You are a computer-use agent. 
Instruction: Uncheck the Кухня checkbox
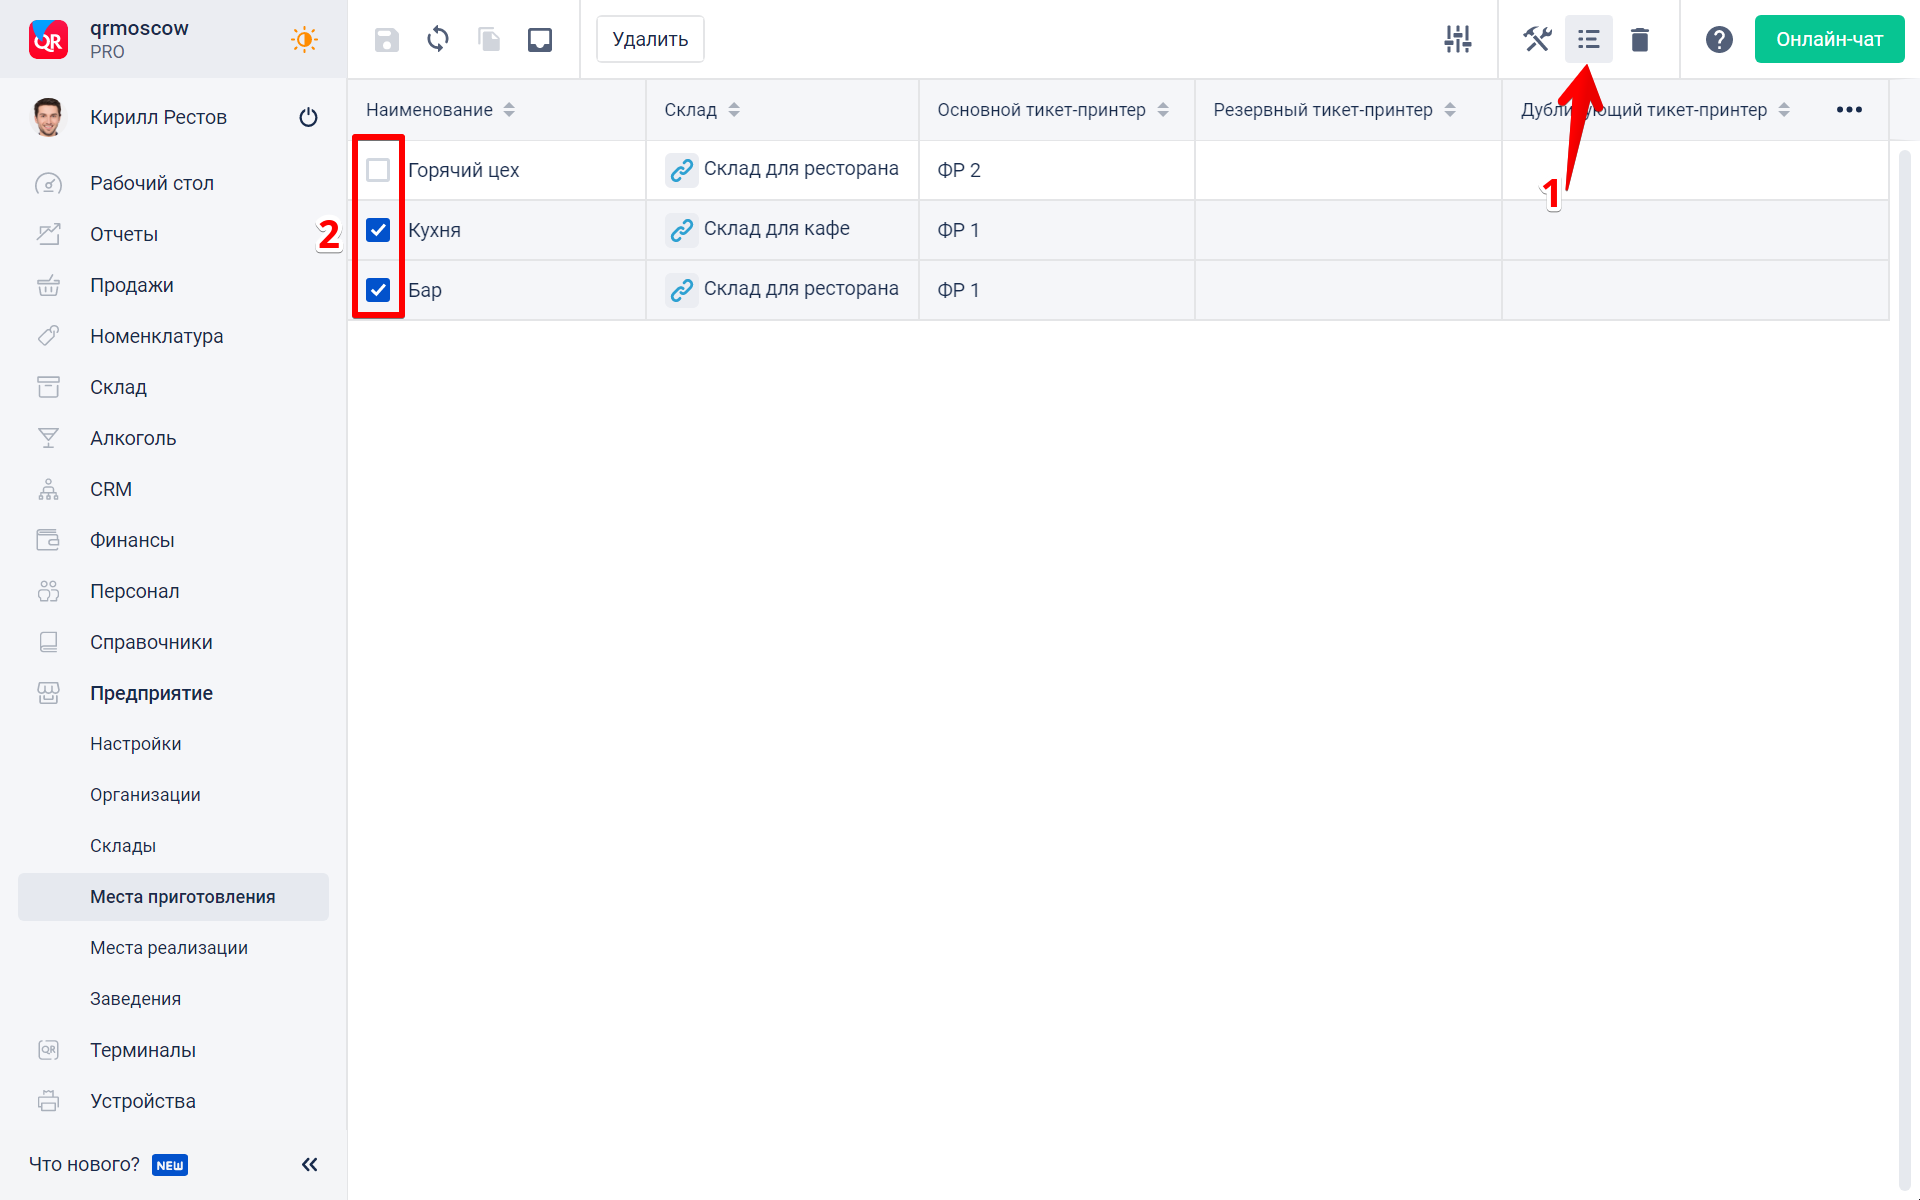click(378, 230)
